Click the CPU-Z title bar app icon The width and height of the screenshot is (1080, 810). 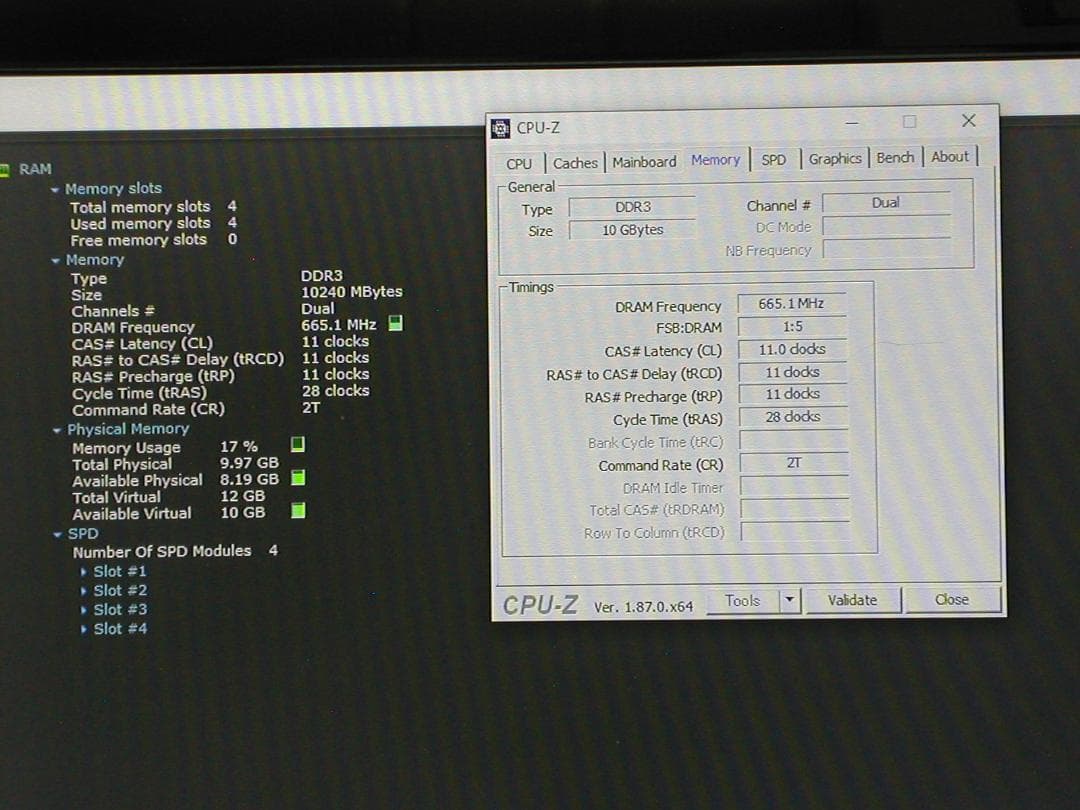pyautogui.click(x=500, y=128)
